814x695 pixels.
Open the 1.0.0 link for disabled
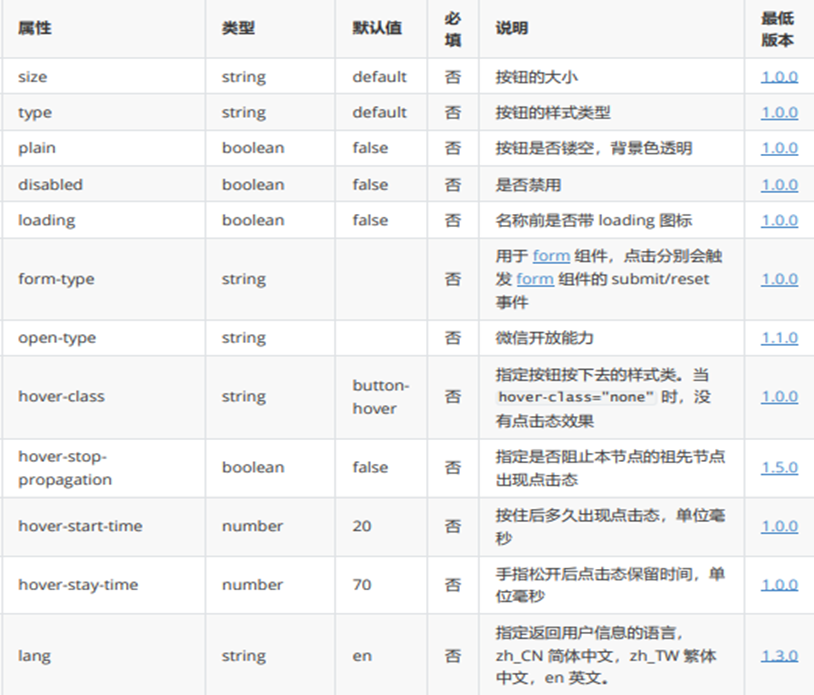pos(779,185)
